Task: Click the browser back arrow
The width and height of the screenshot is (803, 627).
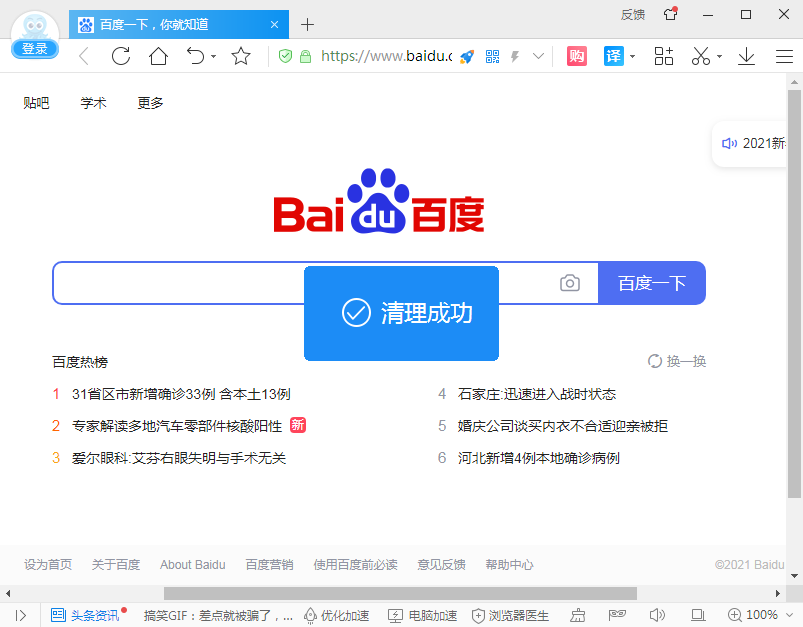Action: [x=84, y=56]
